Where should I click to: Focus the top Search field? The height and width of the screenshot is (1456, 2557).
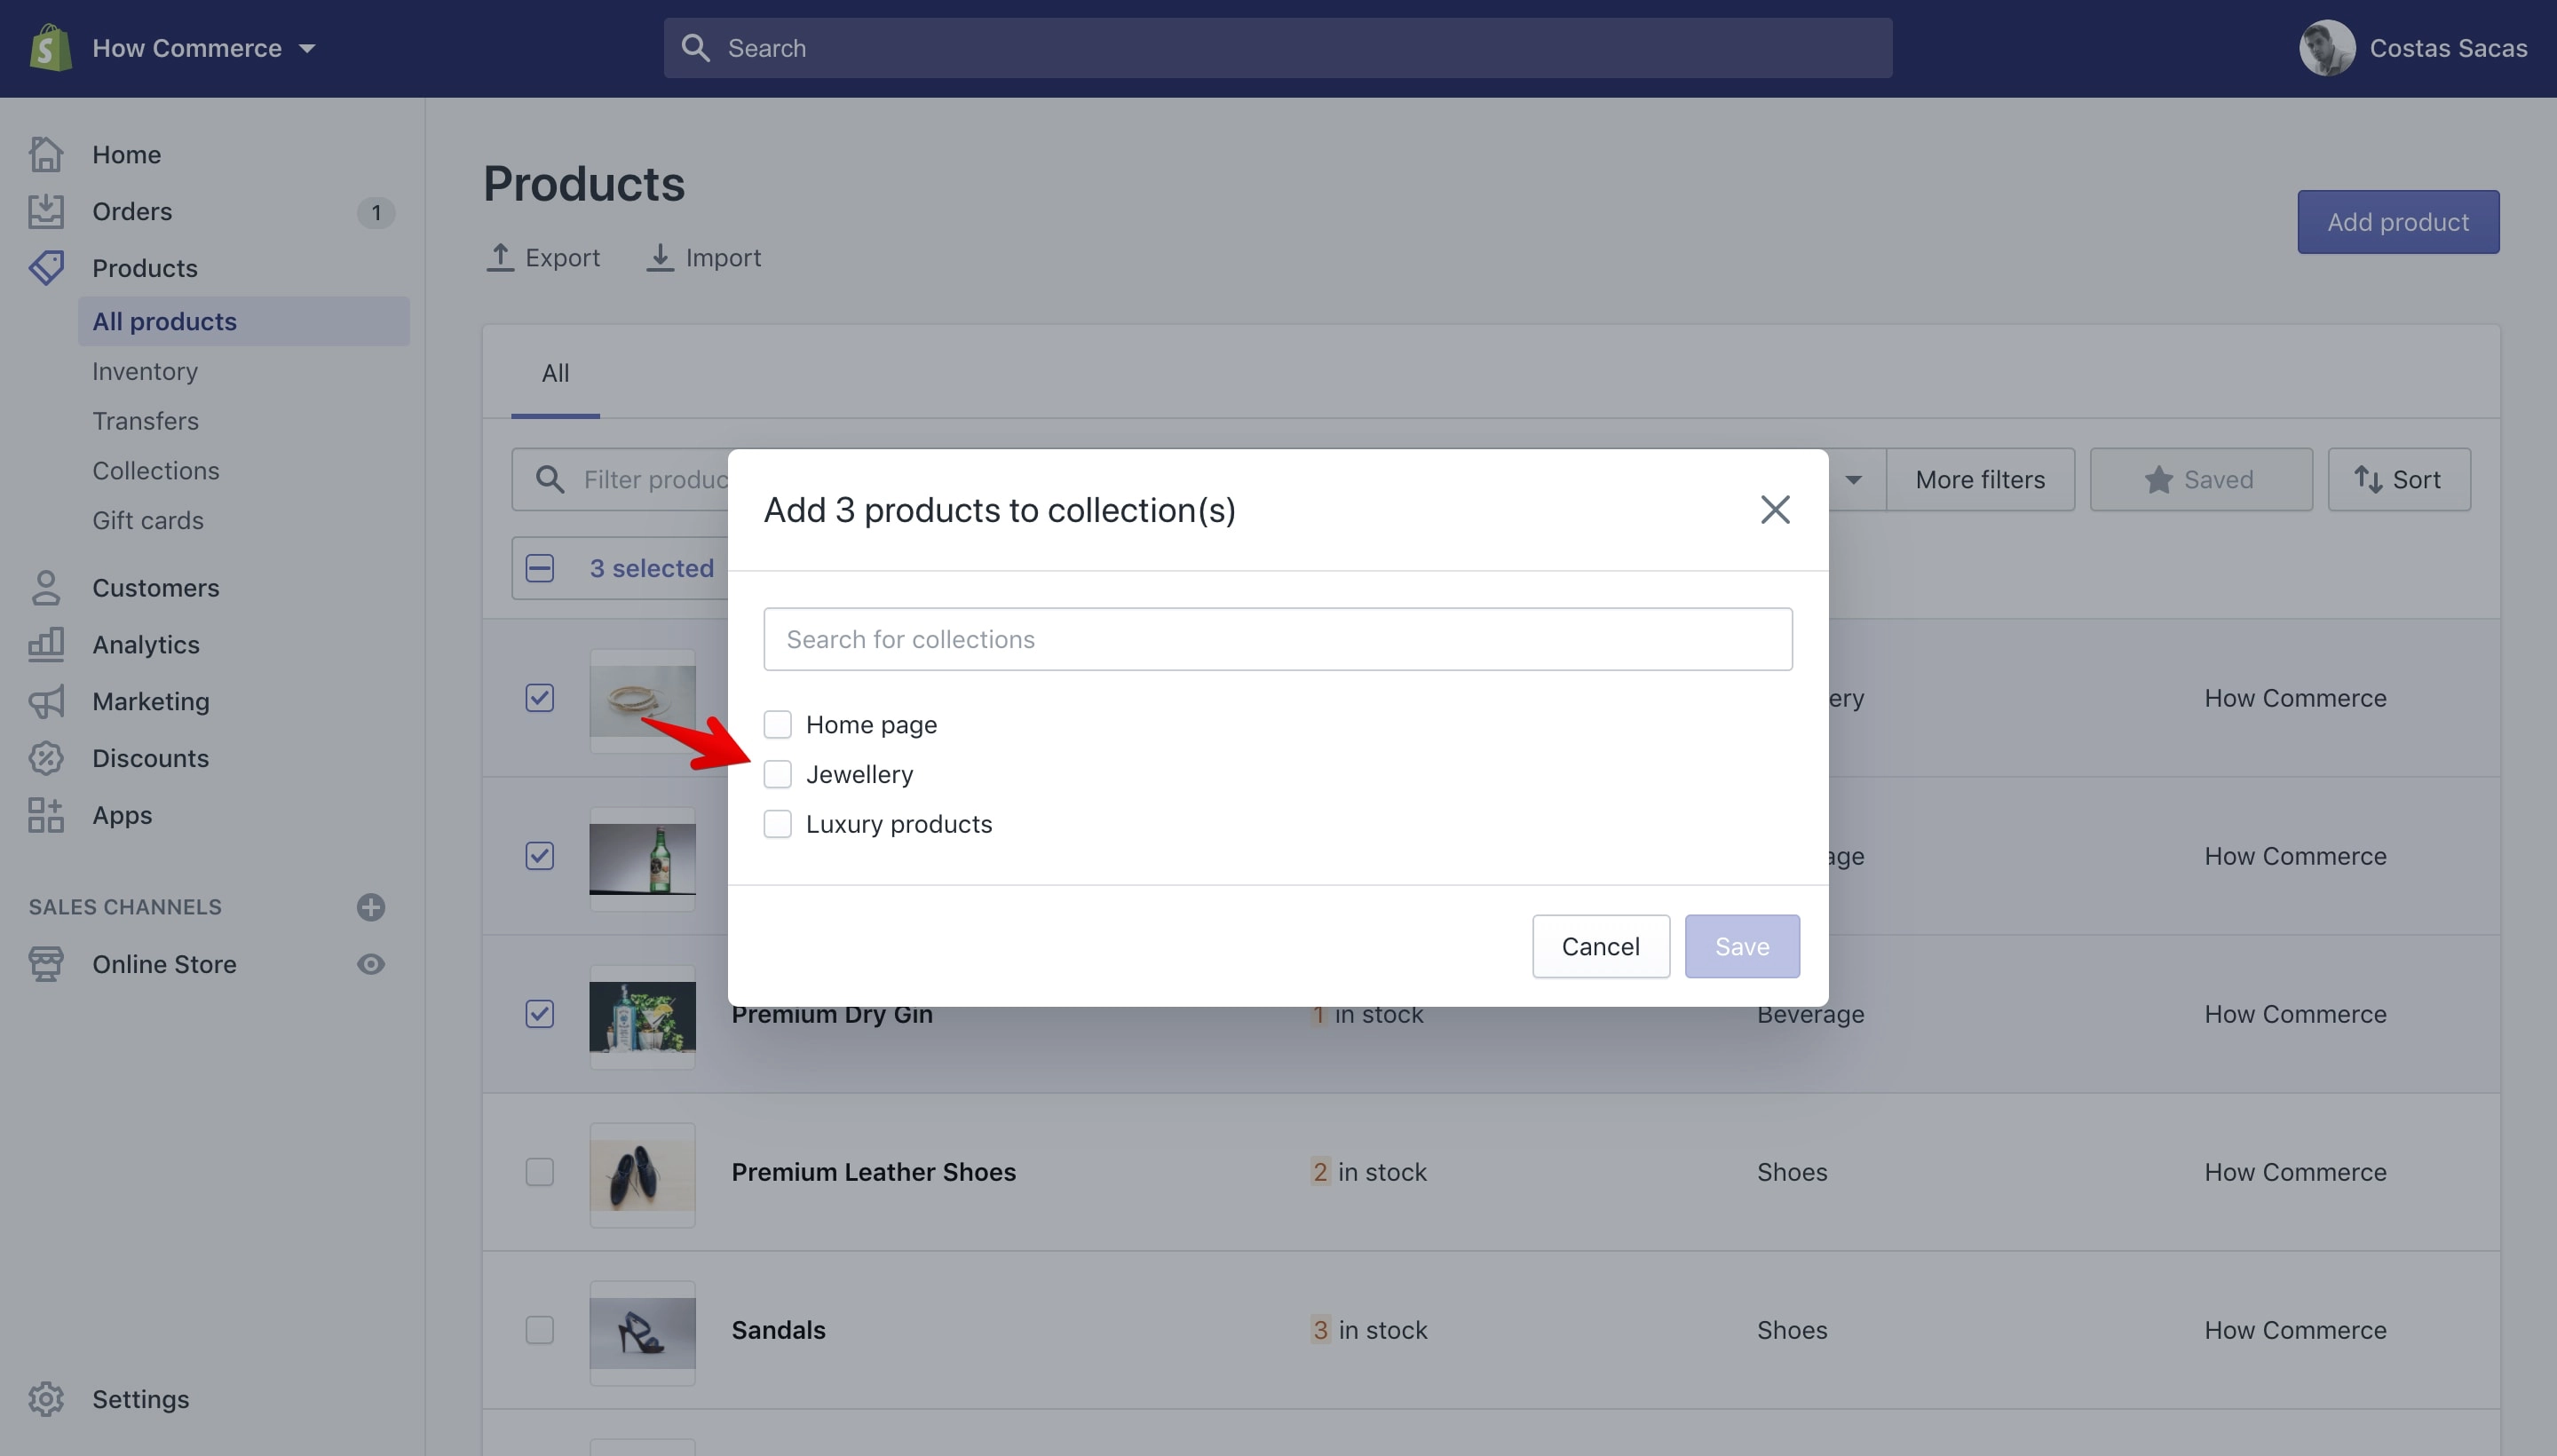(x=1277, y=48)
